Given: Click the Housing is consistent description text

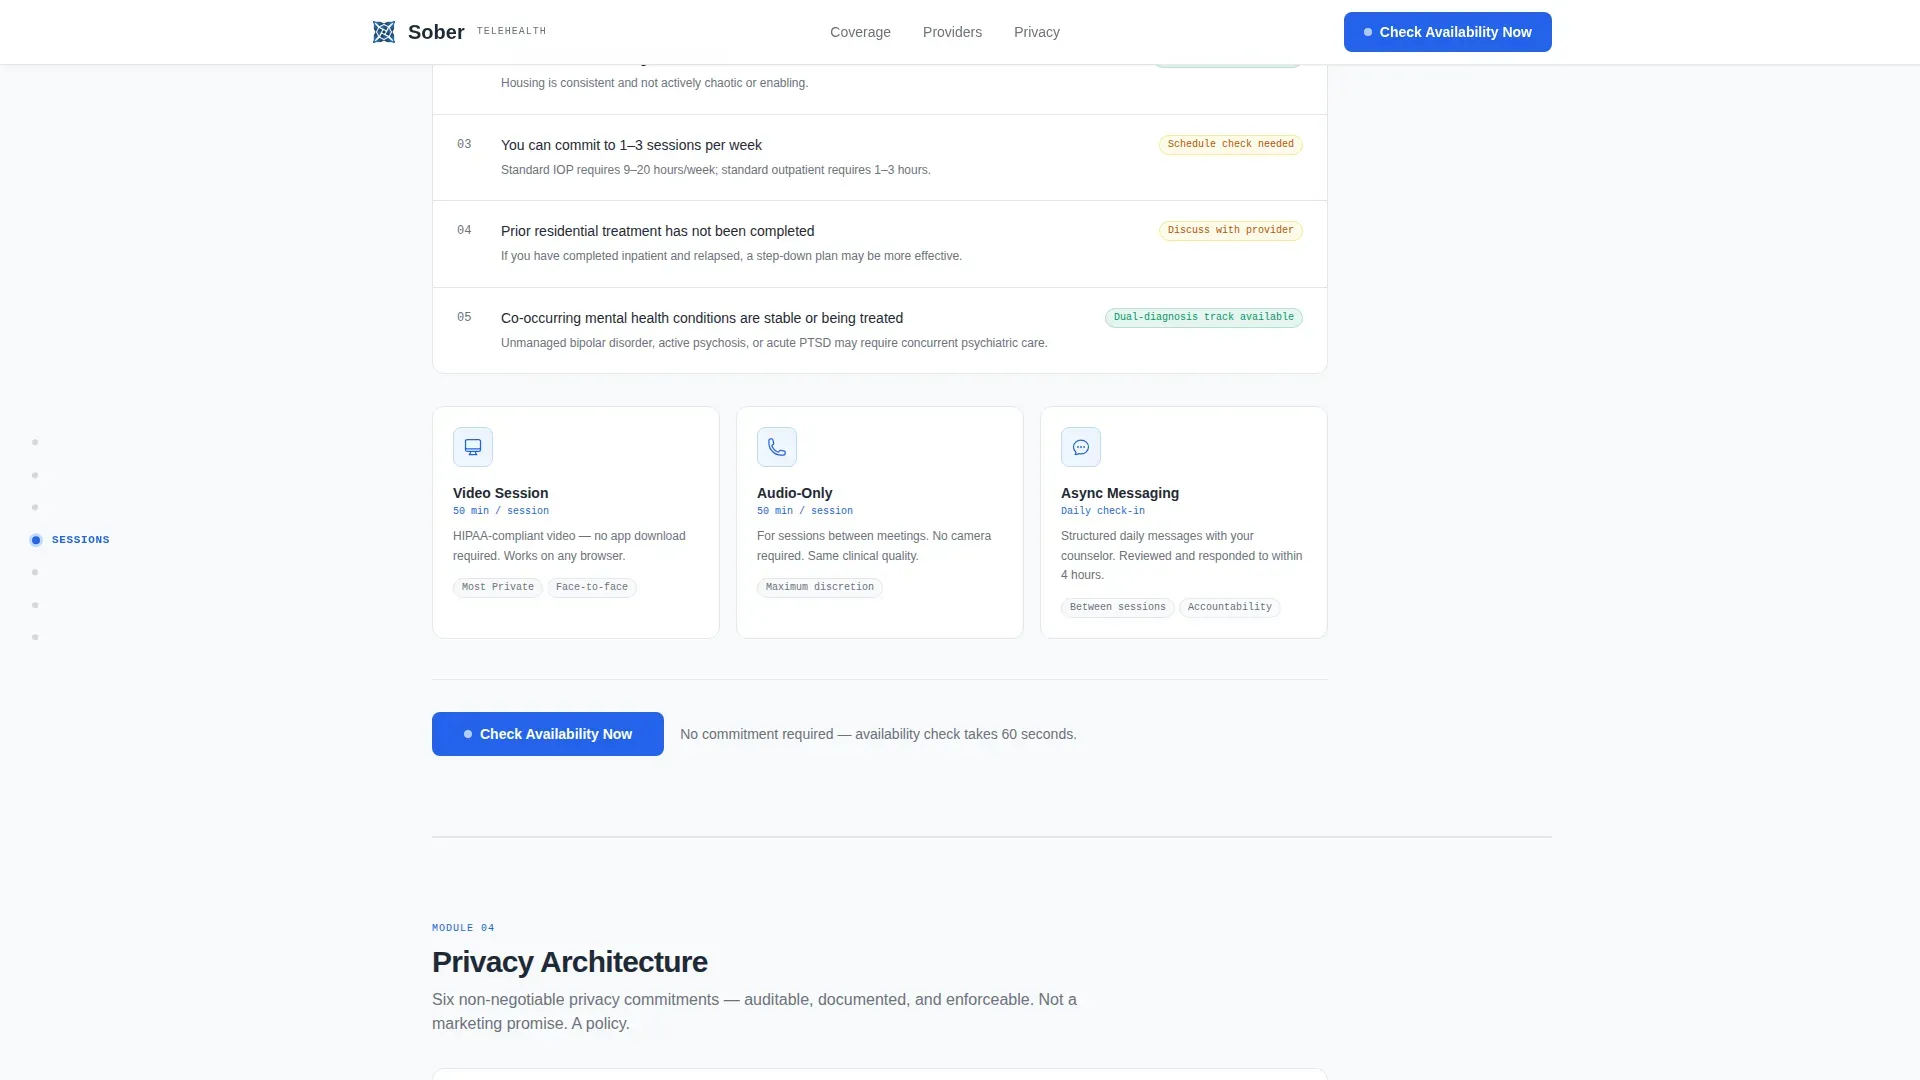Looking at the screenshot, I should pyautogui.click(x=655, y=83).
